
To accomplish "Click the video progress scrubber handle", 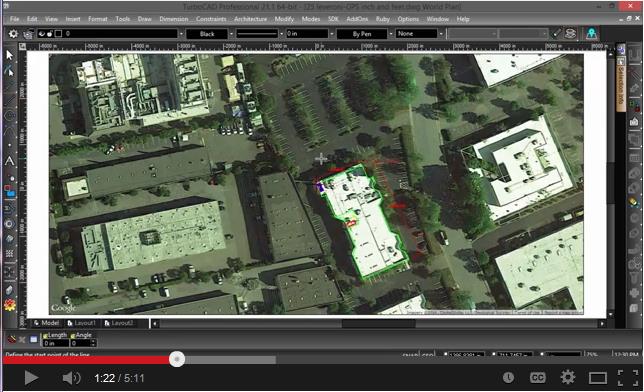I will point(177,359).
